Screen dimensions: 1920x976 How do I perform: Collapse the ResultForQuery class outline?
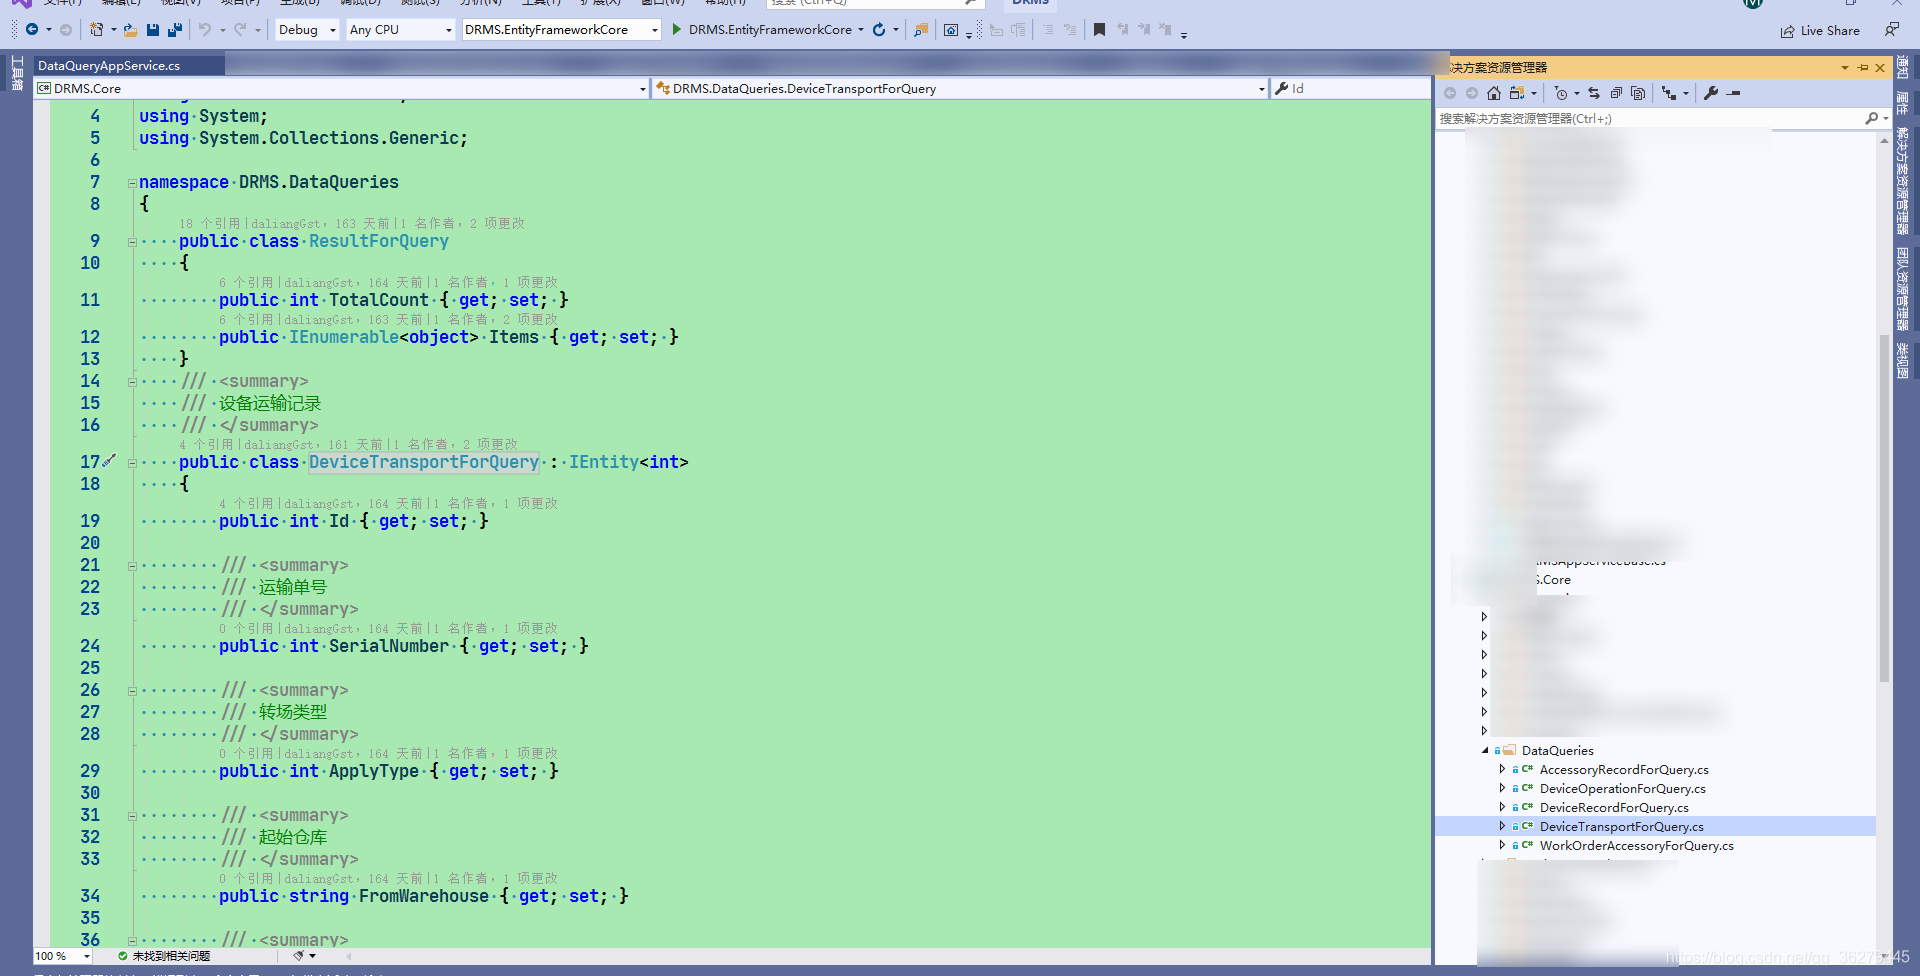[132, 242]
